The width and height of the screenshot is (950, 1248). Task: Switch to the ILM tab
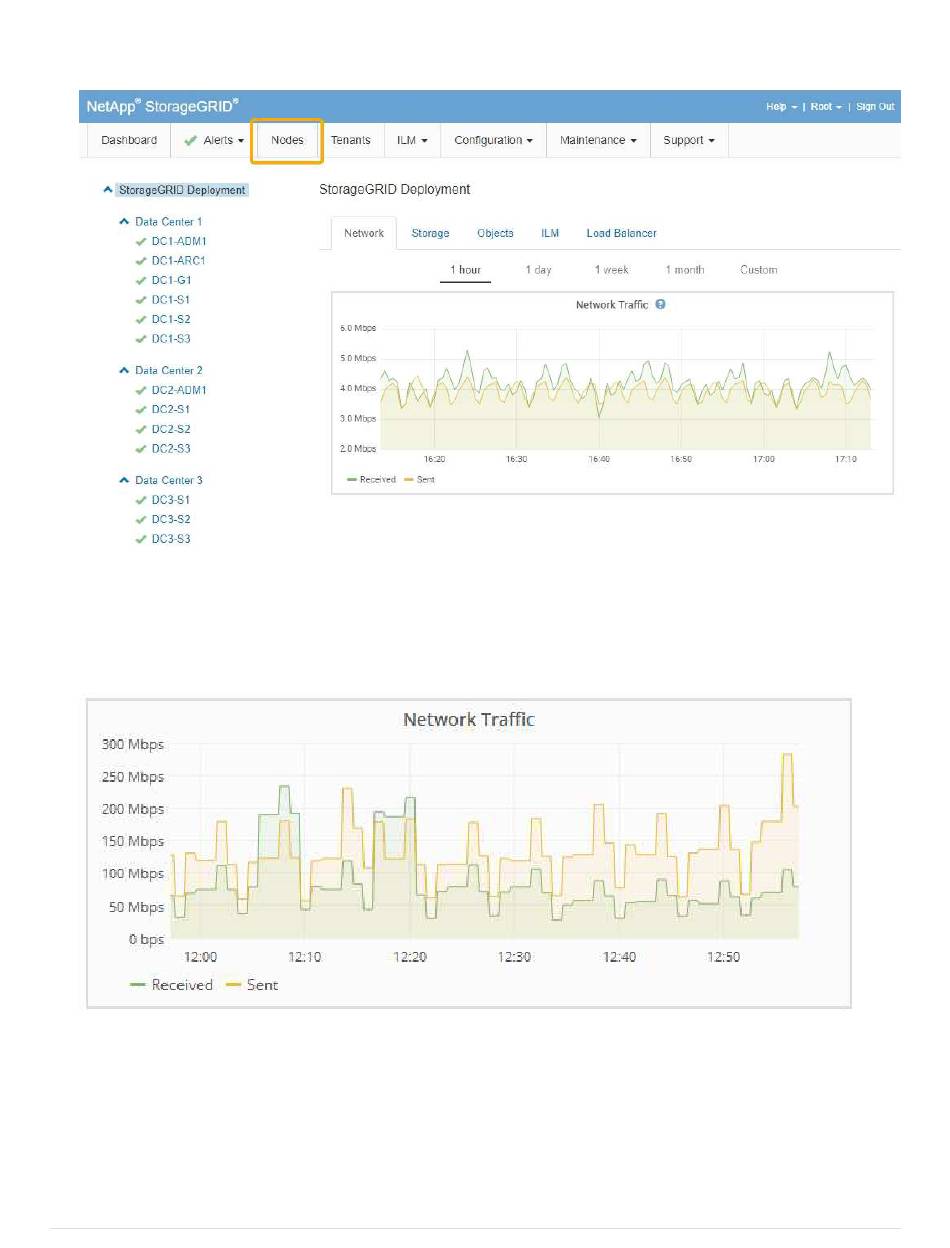pyautogui.click(x=550, y=233)
